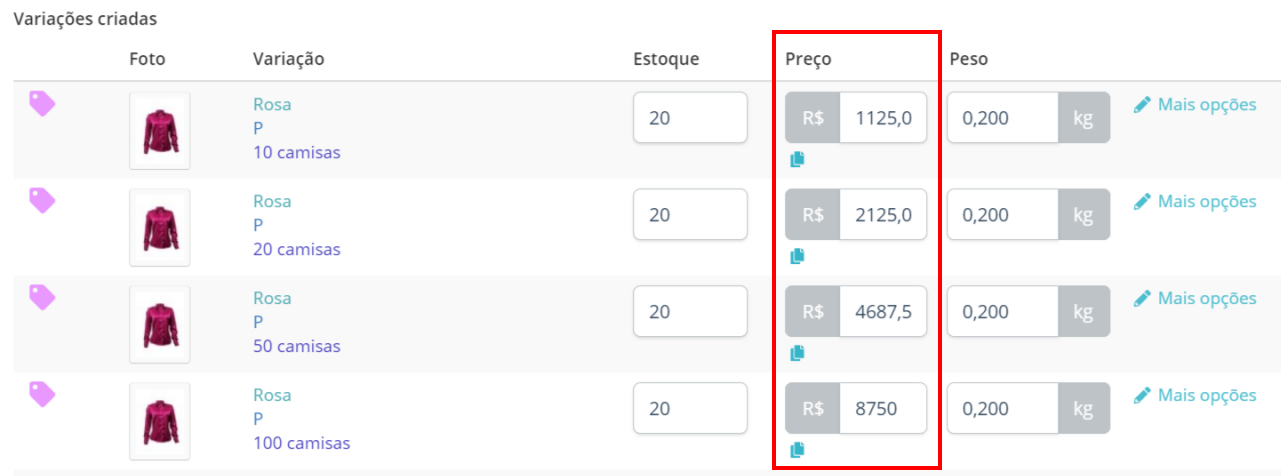The width and height of the screenshot is (1281, 476).
Task: Edit the price field showing 2125,0
Action: click(883, 215)
